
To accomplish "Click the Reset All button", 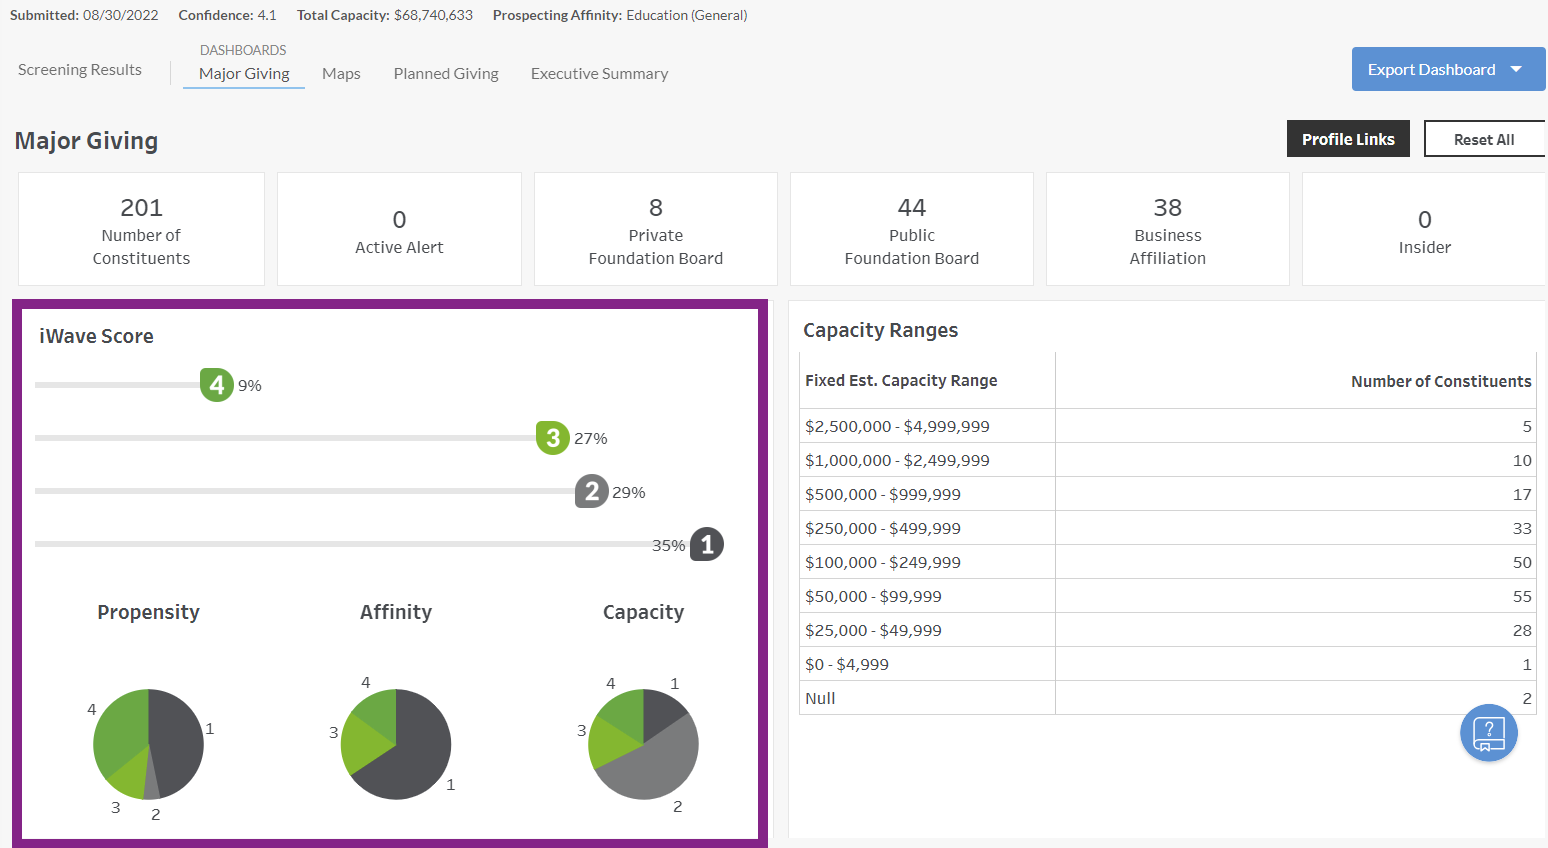I will pos(1484,138).
